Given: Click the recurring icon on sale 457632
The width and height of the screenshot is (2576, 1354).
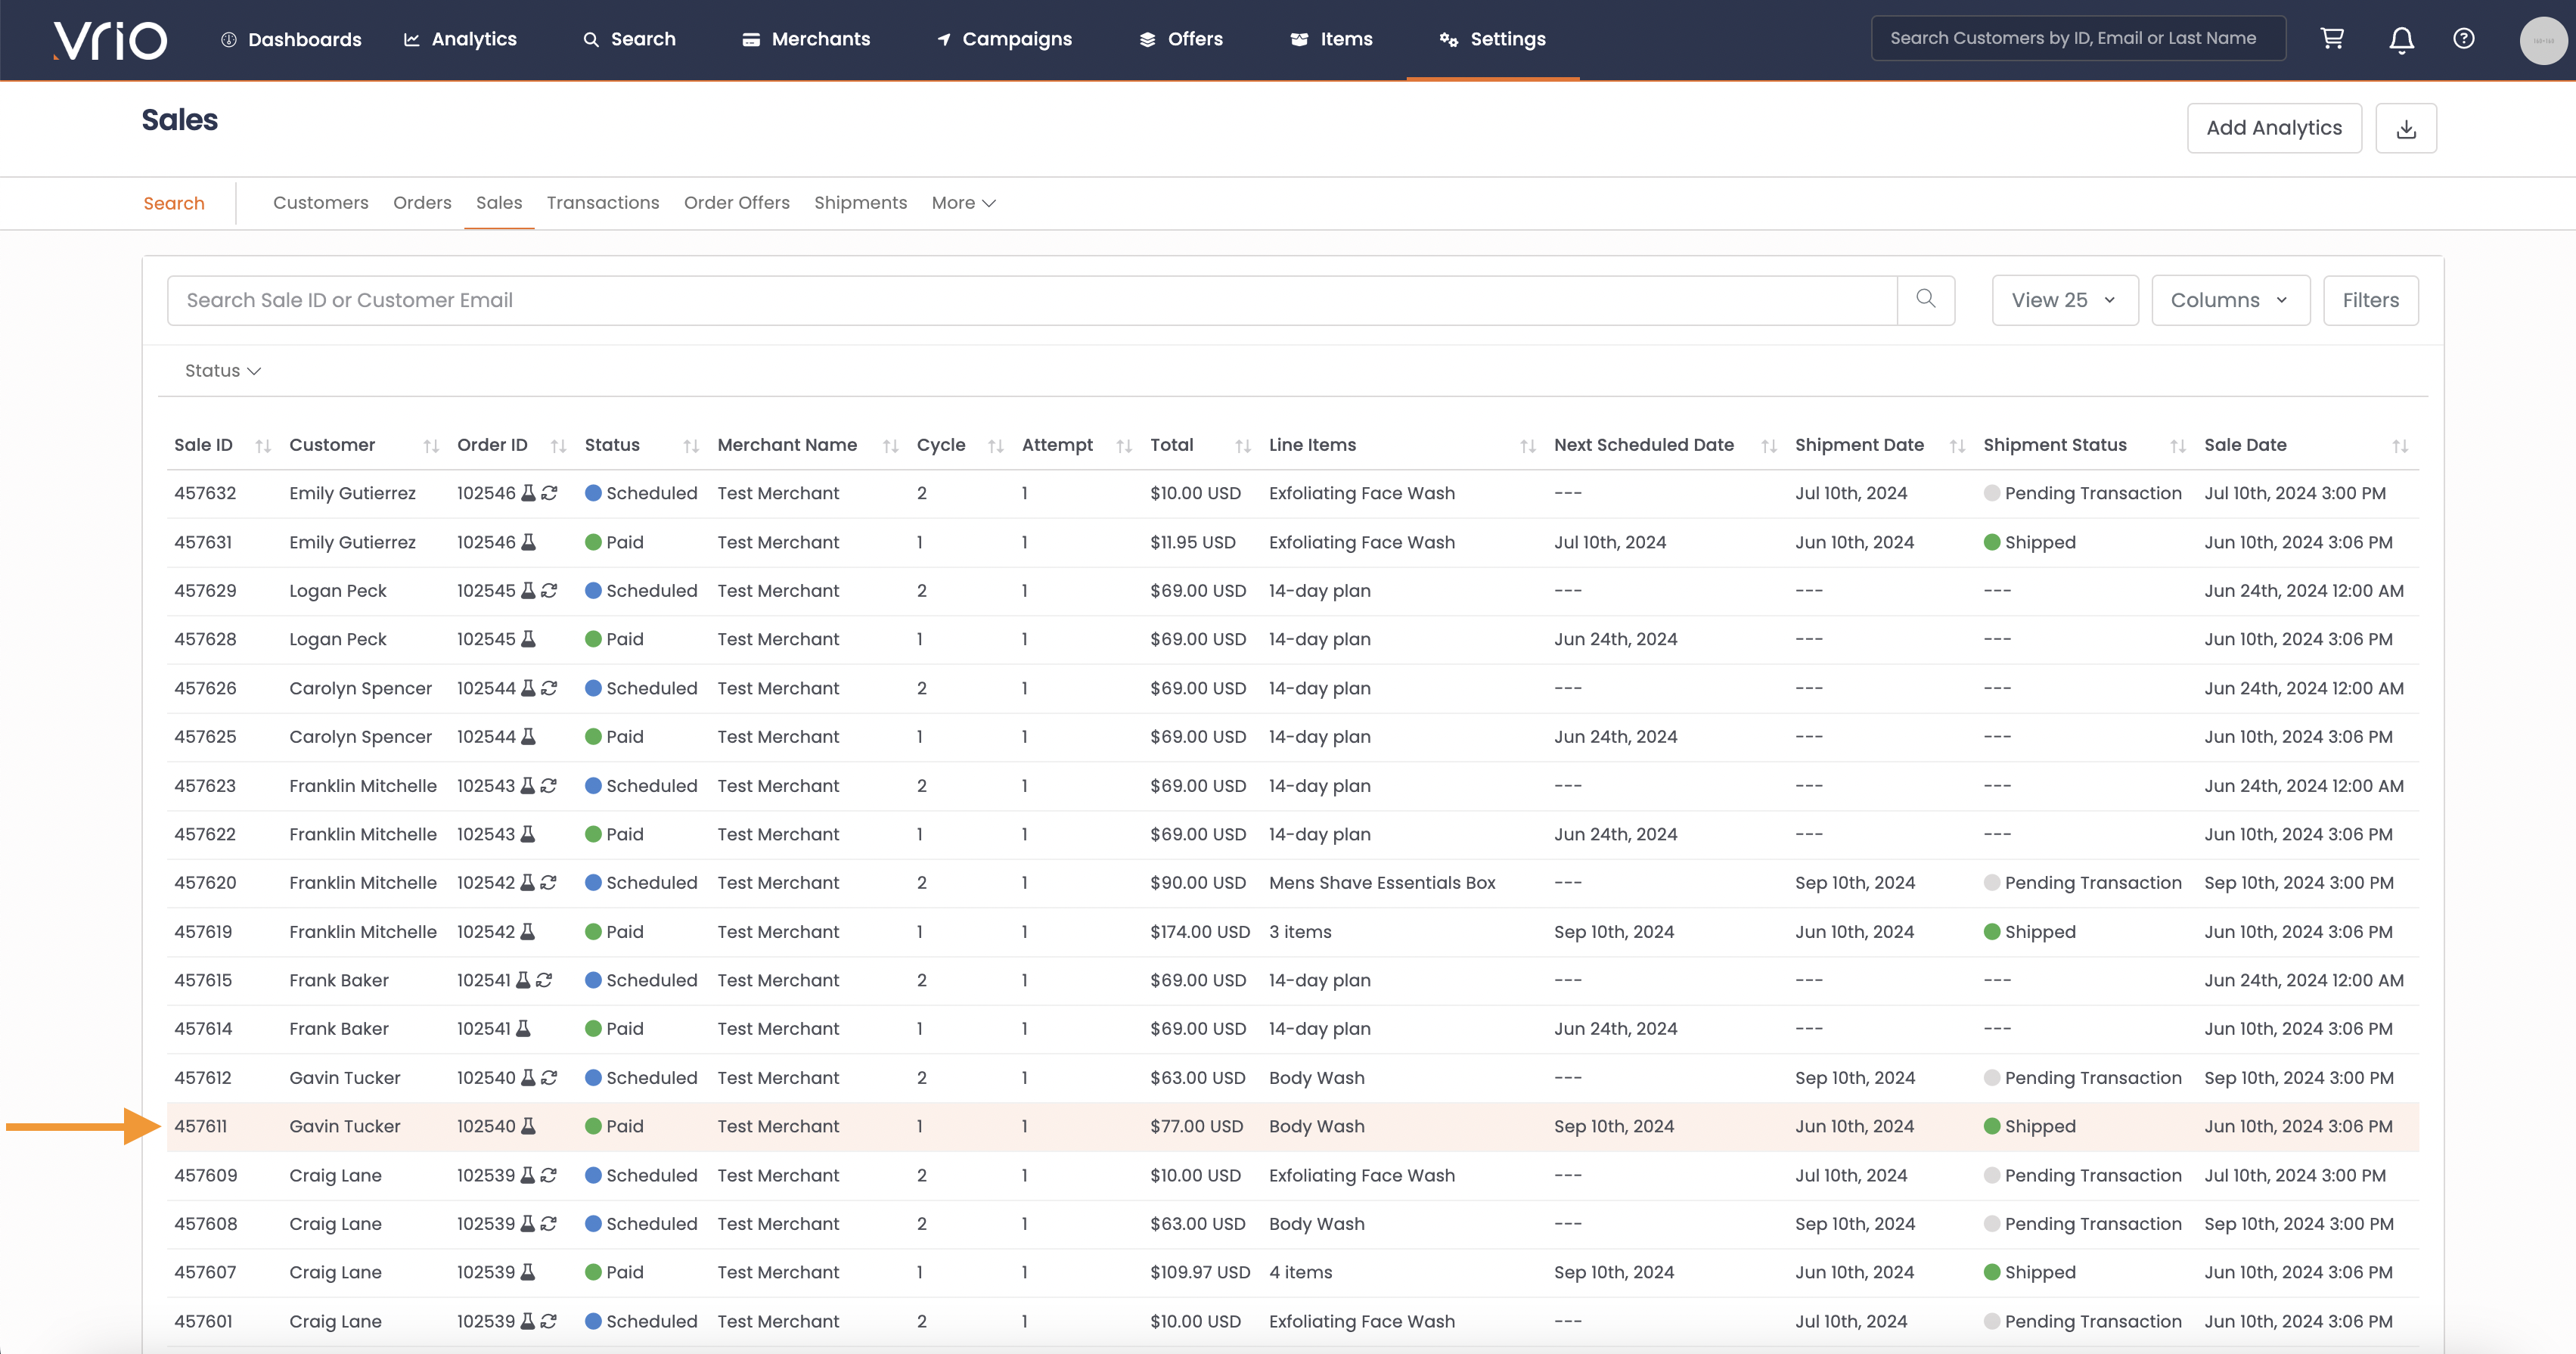Looking at the screenshot, I should point(549,493).
